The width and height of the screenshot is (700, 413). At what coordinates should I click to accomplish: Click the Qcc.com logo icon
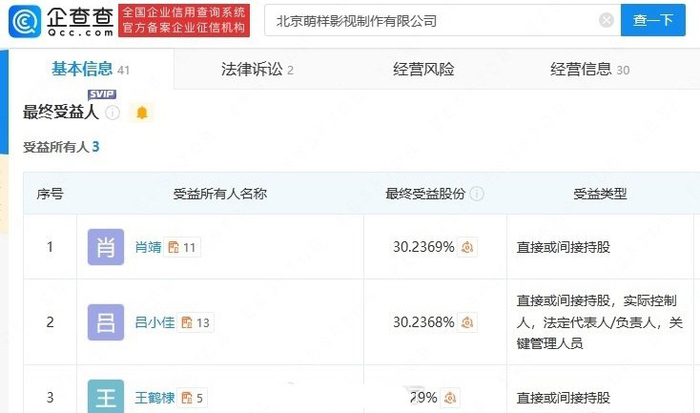point(25,21)
